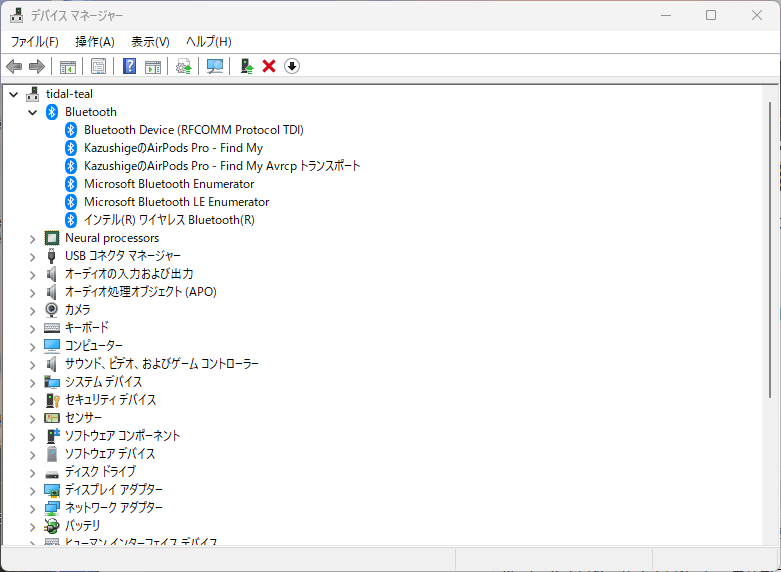Click the monitor icon beside コンピューター
The width and height of the screenshot is (781, 572).
pyautogui.click(x=52, y=346)
